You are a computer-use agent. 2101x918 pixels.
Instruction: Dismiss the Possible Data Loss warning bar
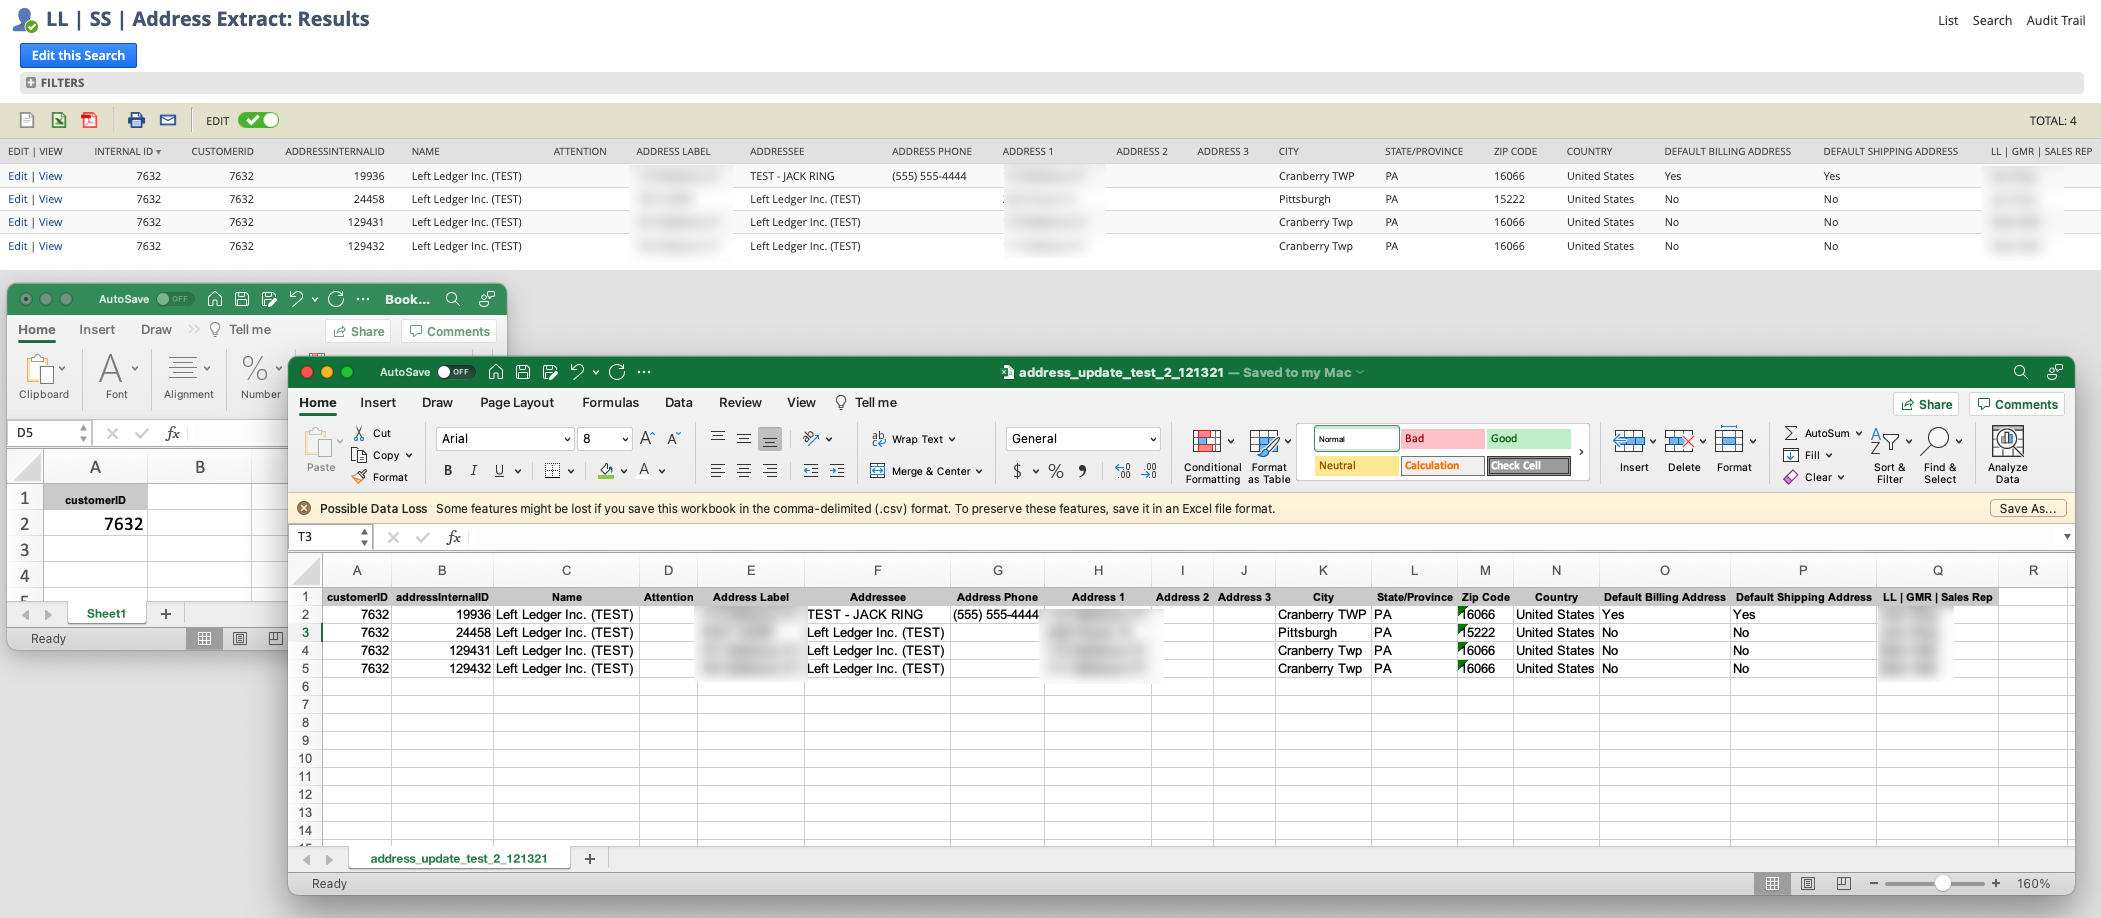point(304,508)
